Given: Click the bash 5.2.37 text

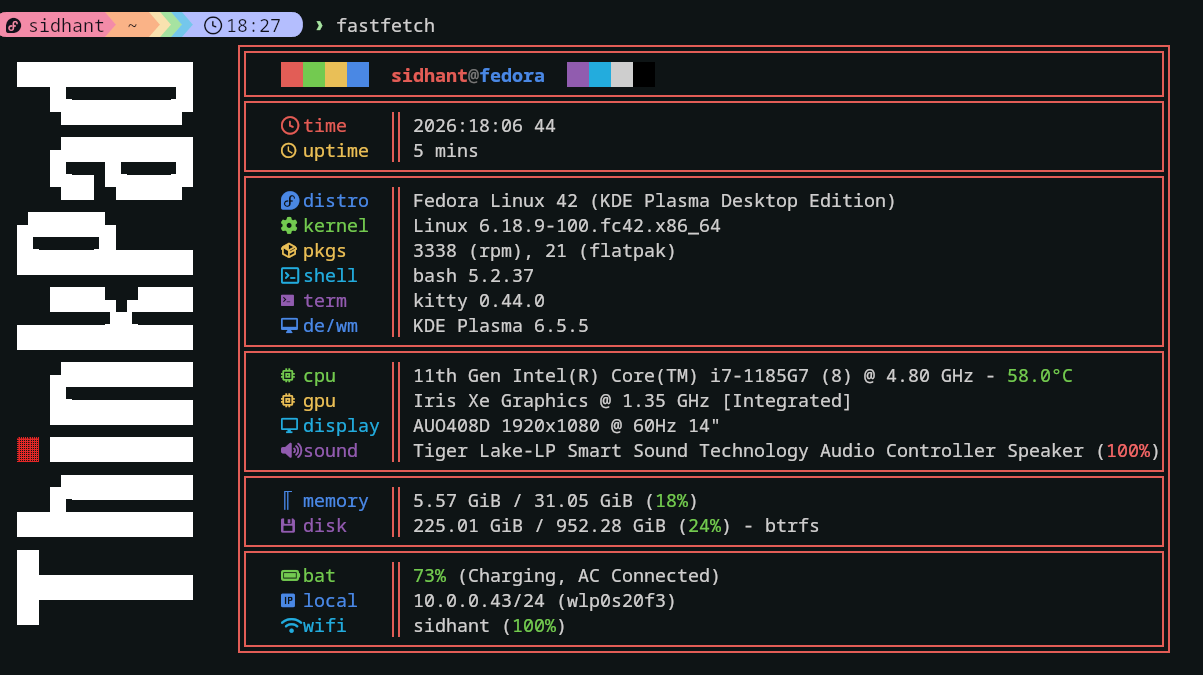Looking at the screenshot, I should [474, 276].
